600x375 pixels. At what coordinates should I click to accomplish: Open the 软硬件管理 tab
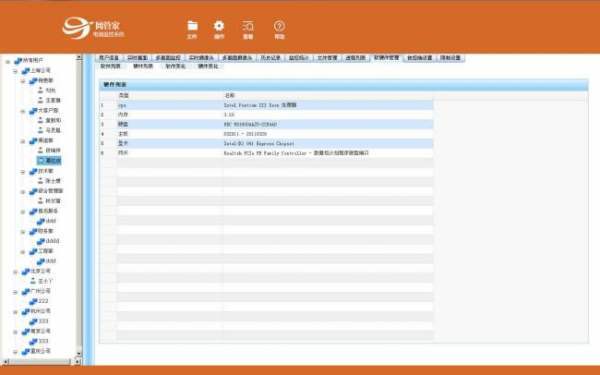[386, 58]
